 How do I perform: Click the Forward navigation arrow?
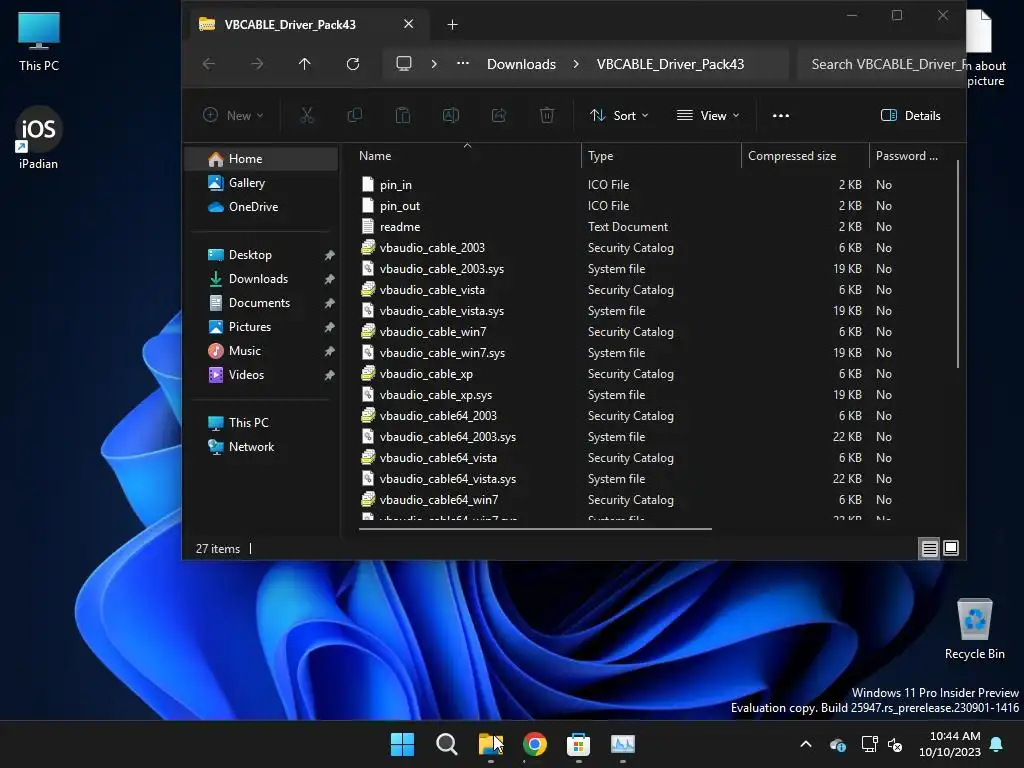[x=257, y=64]
